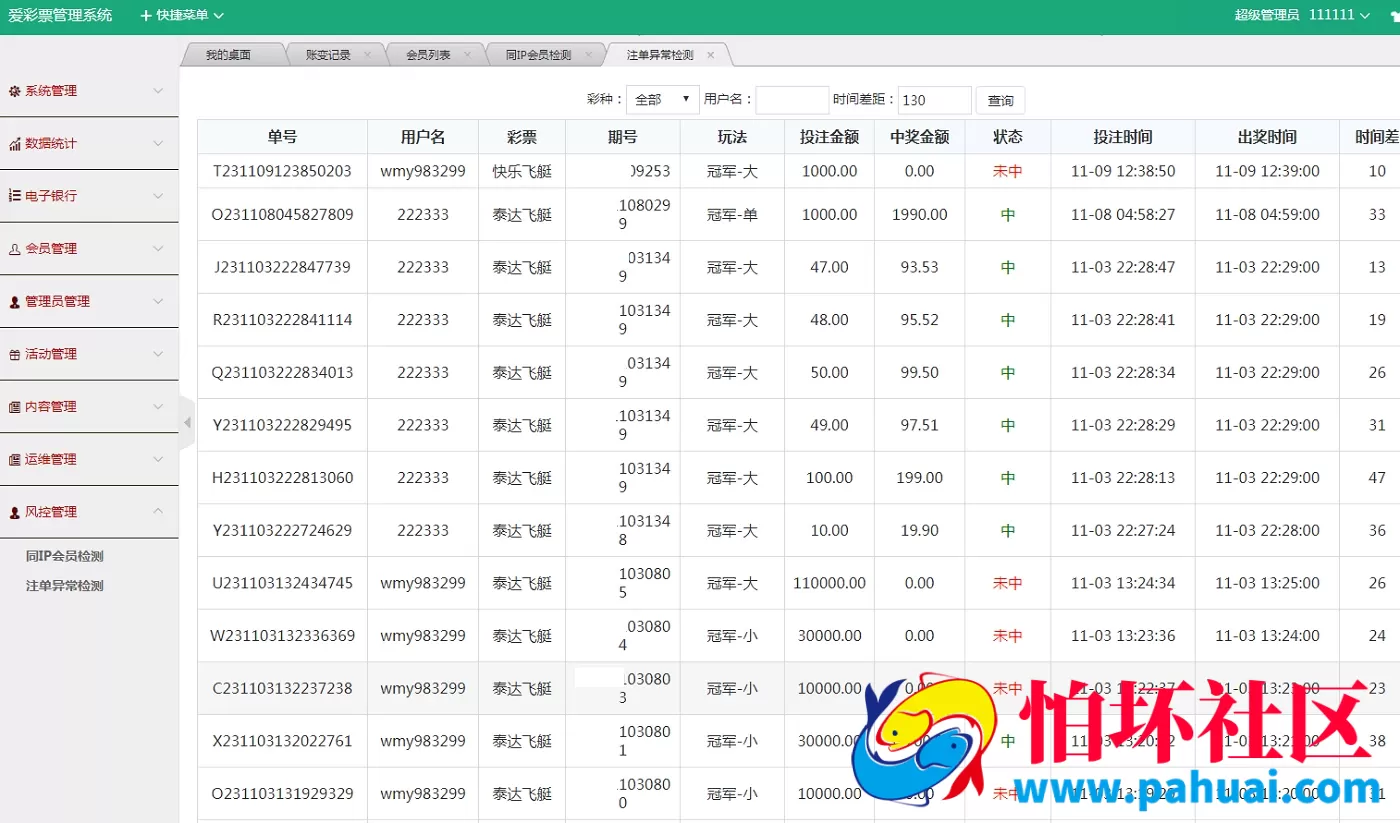Click the 超级管理员 label
Image resolution: width=1400 pixels, height=823 pixels.
click(x=1266, y=15)
